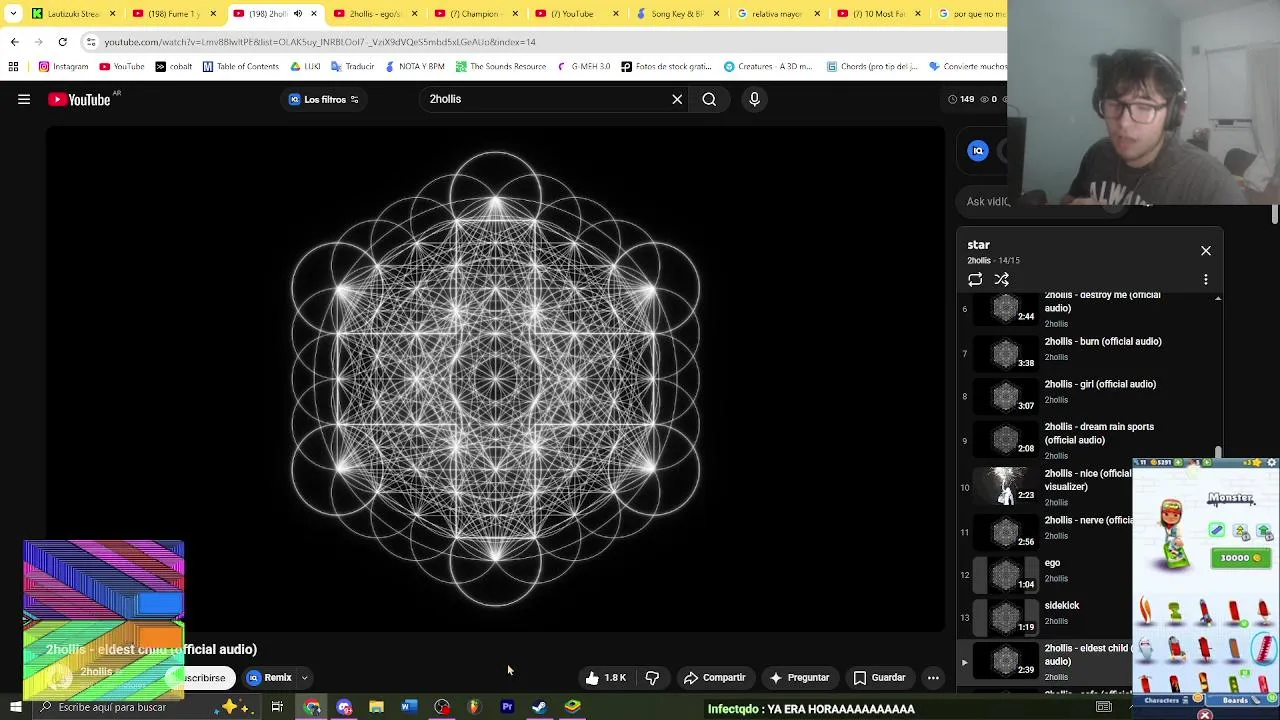Open Table of Contents bookmark
Screen dimensions: 1280x720
click(240, 67)
